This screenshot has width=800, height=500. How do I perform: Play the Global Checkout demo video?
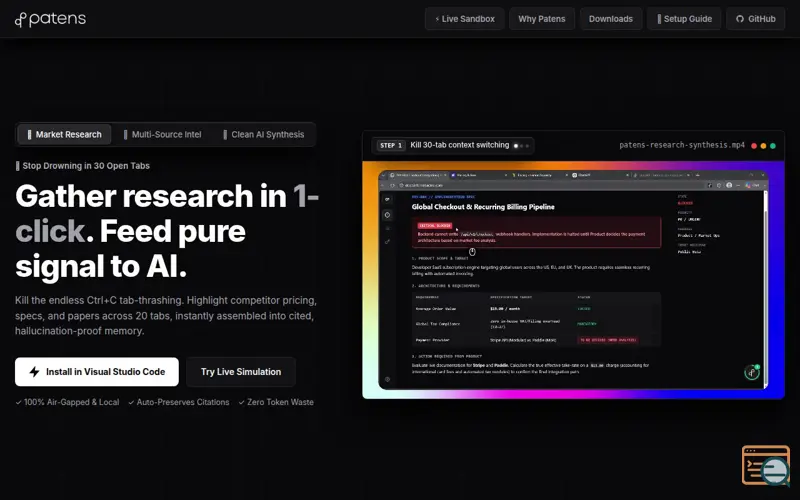tap(573, 280)
